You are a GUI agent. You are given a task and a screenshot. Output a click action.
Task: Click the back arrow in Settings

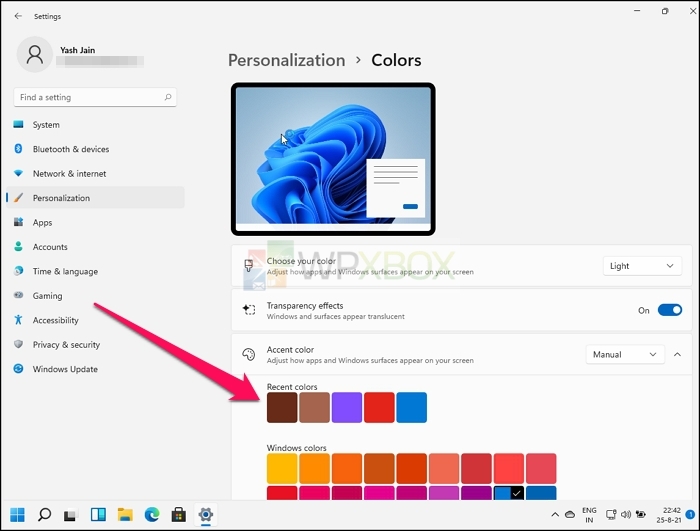18,16
